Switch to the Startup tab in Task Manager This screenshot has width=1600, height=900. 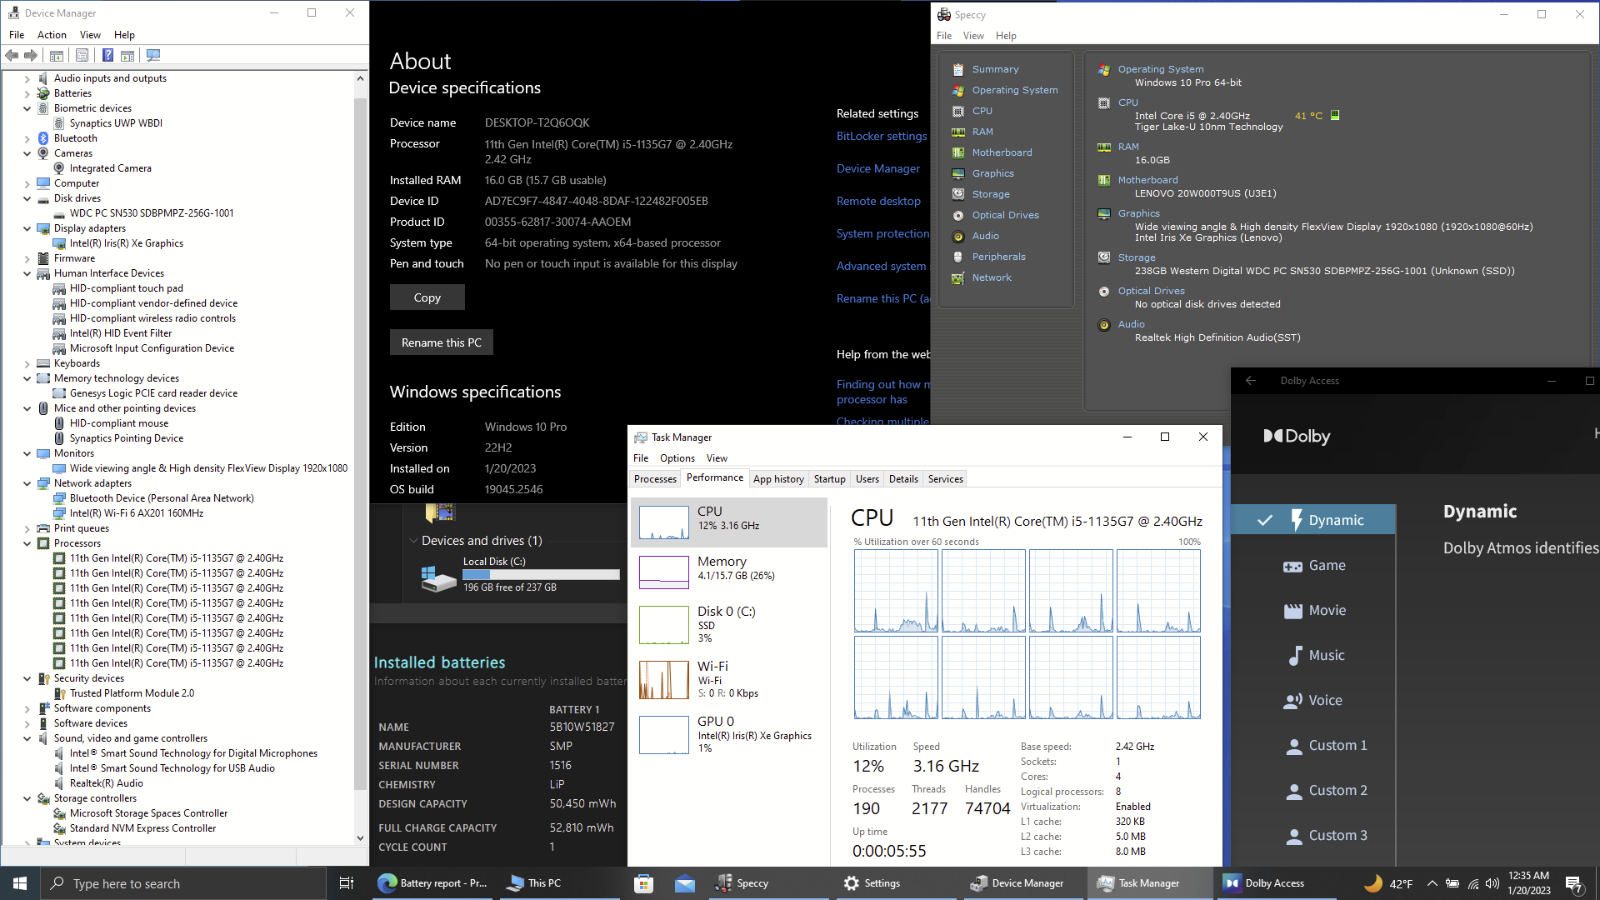pyautogui.click(x=829, y=479)
